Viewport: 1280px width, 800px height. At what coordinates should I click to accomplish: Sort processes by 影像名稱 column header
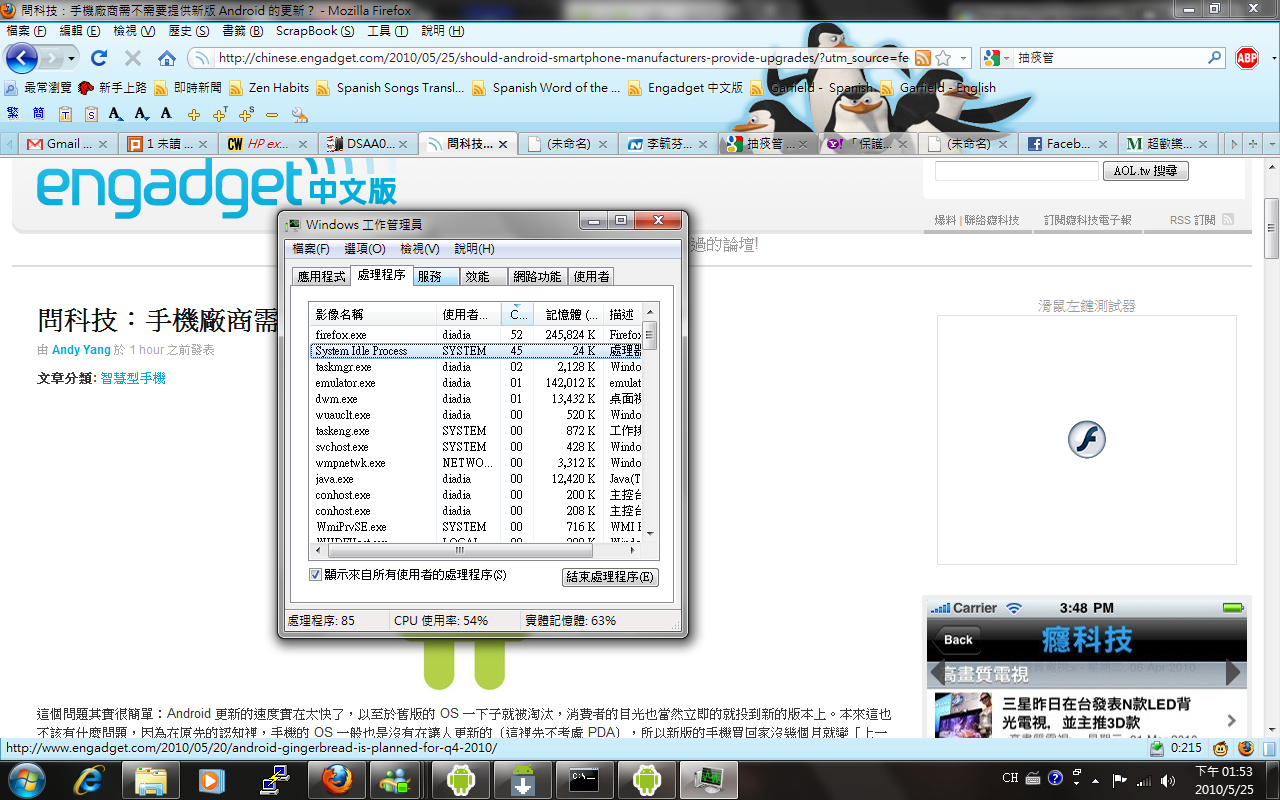click(373, 314)
